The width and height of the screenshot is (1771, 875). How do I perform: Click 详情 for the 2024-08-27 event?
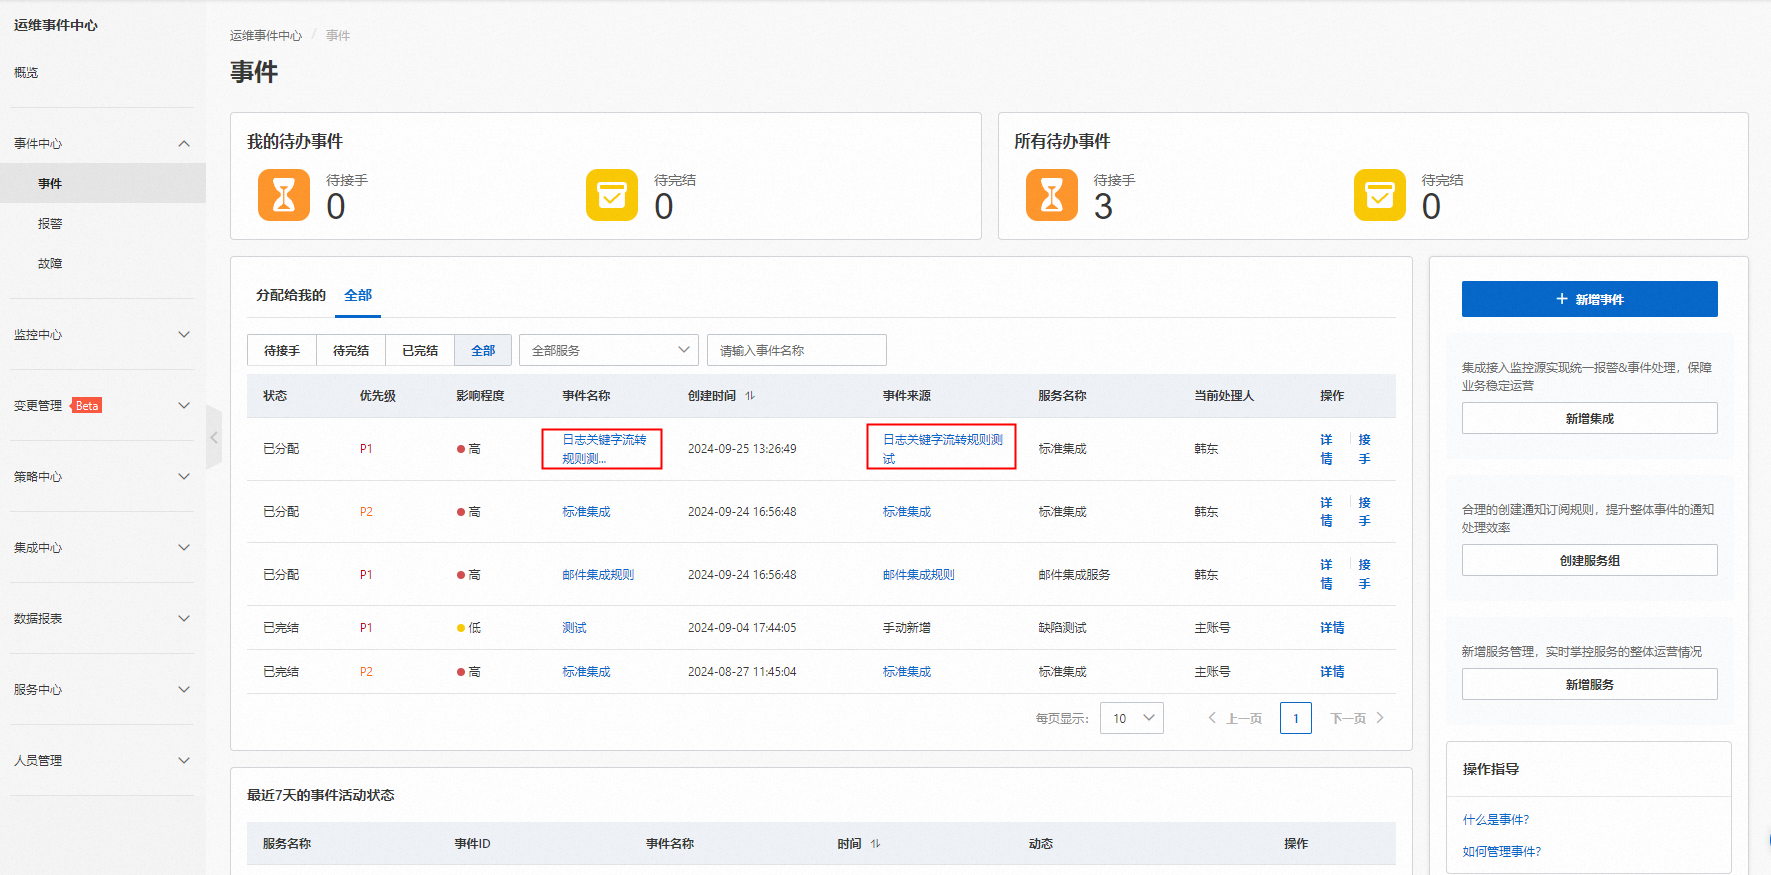tap(1332, 672)
